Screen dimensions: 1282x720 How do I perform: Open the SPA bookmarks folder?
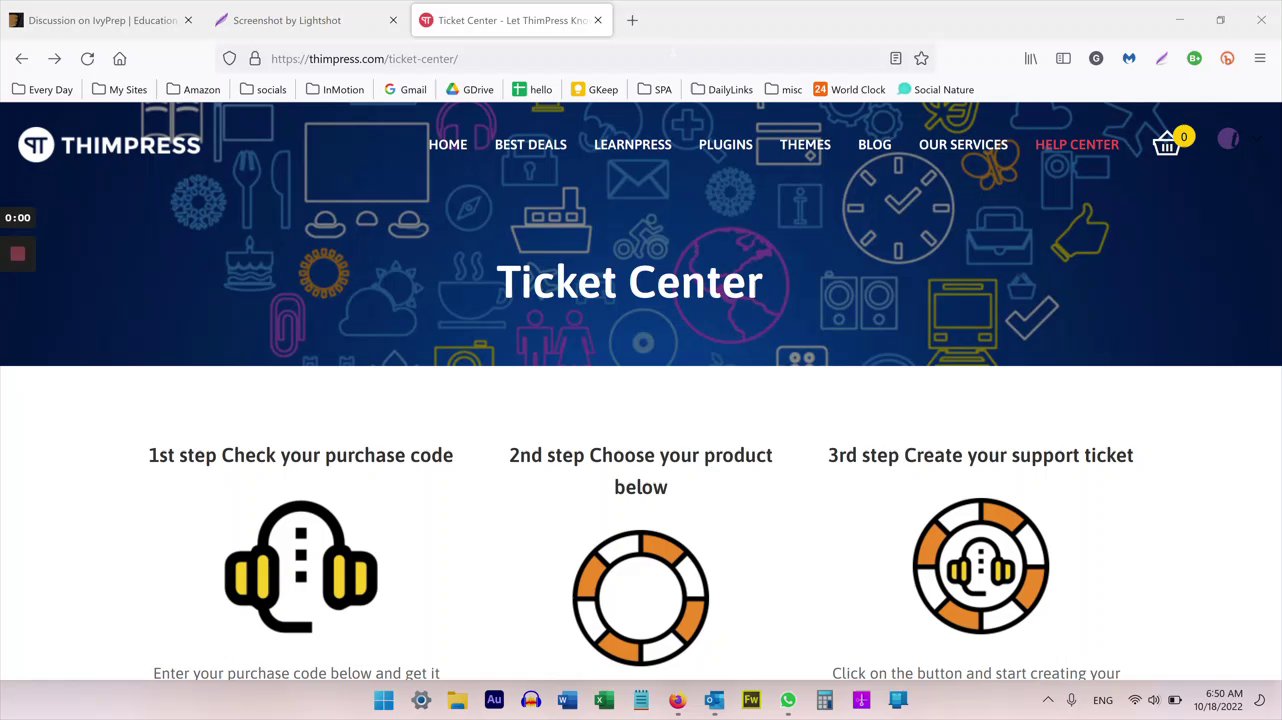pos(654,90)
